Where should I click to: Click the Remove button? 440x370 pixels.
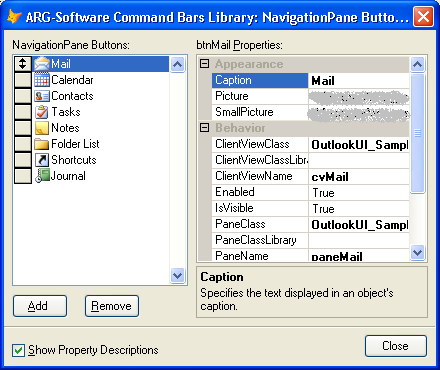coord(112,306)
